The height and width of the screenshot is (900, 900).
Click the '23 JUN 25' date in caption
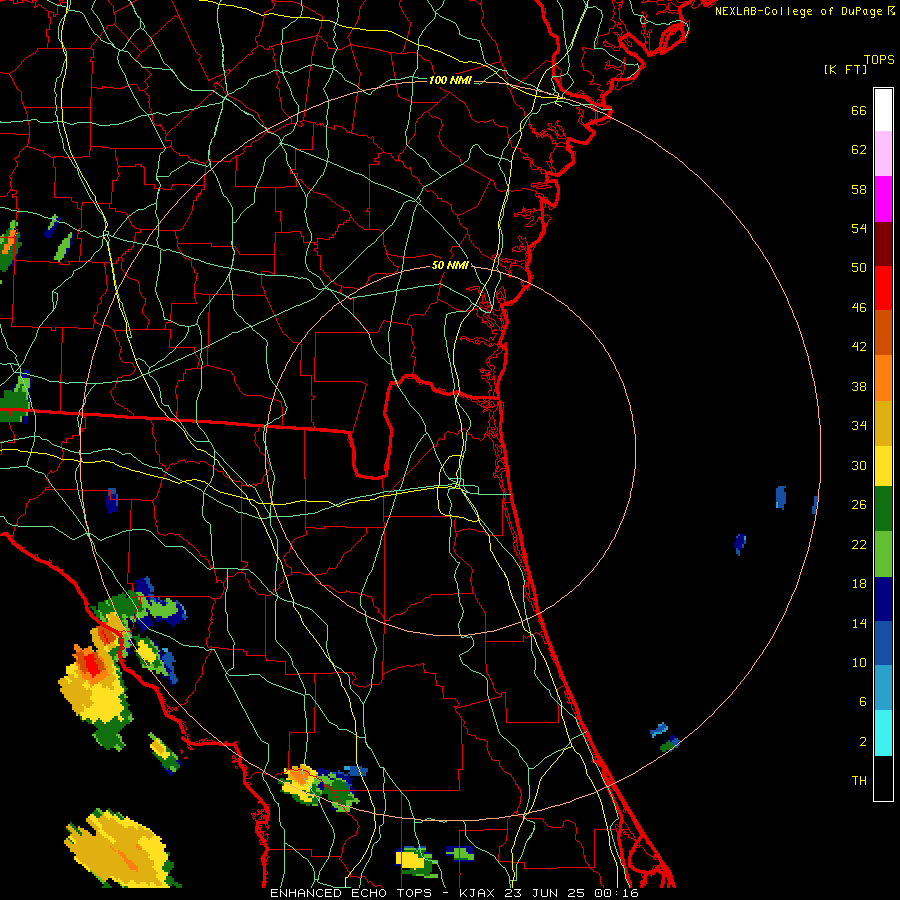click(x=546, y=893)
